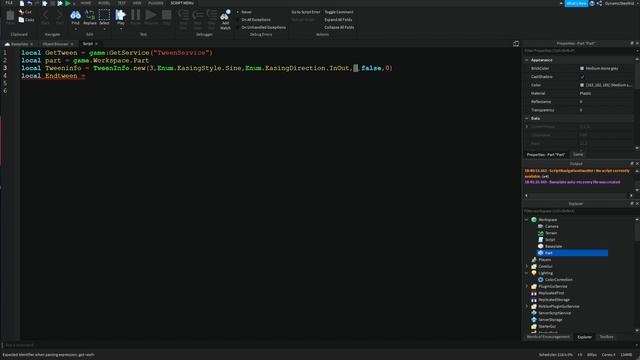Click Copy in the Clipboard group
The height and width of the screenshot is (360, 640).
click(x=26, y=20)
